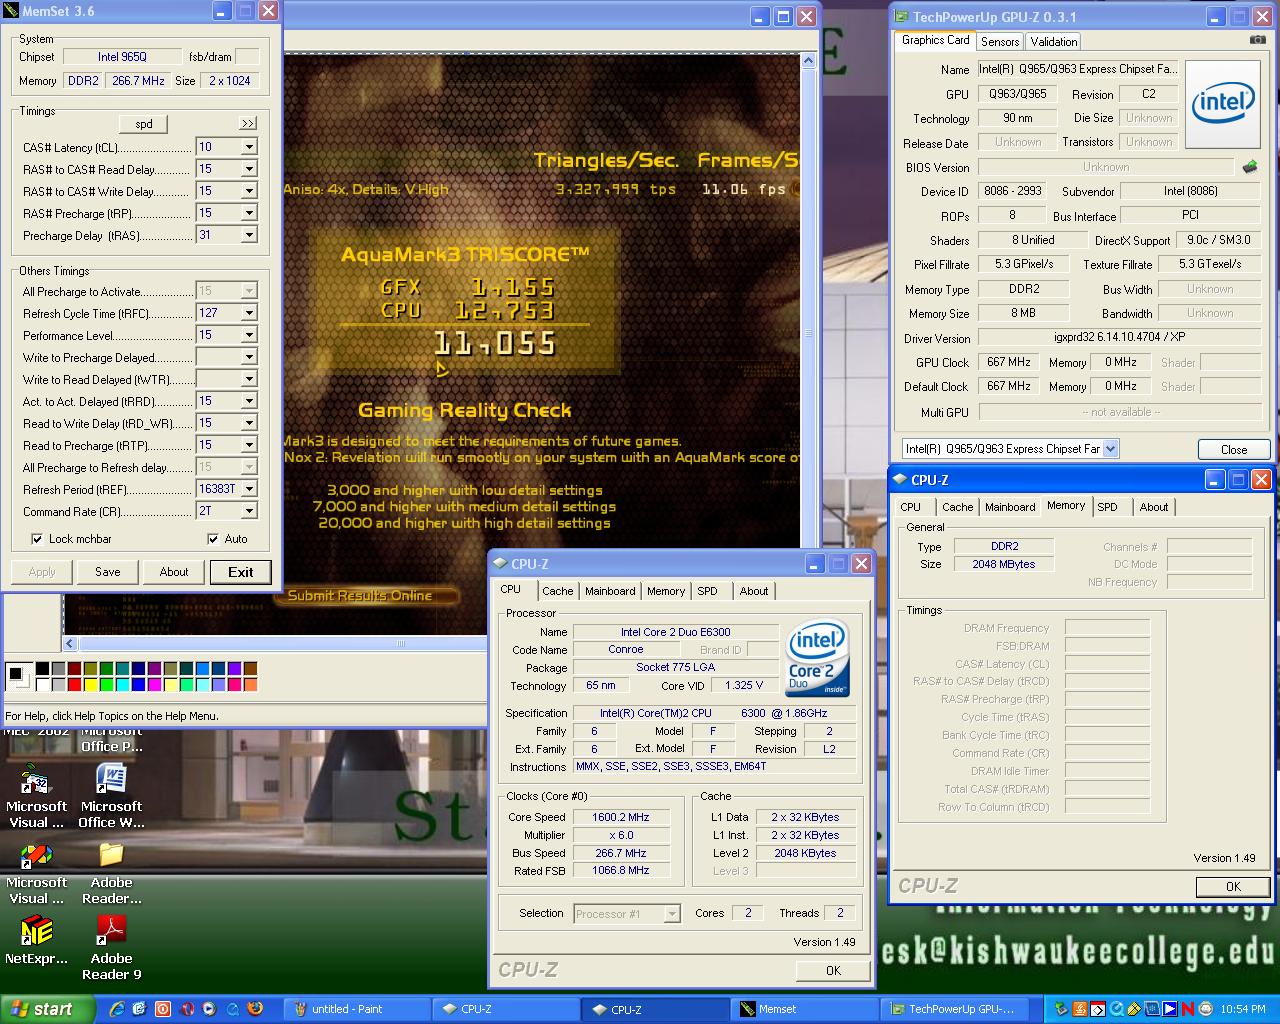This screenshot has width=1280, height=1024.
Task: Open the GPU-Z graphics card selector dropdown
Action: pyautogui.click(x=1110, y=449)
